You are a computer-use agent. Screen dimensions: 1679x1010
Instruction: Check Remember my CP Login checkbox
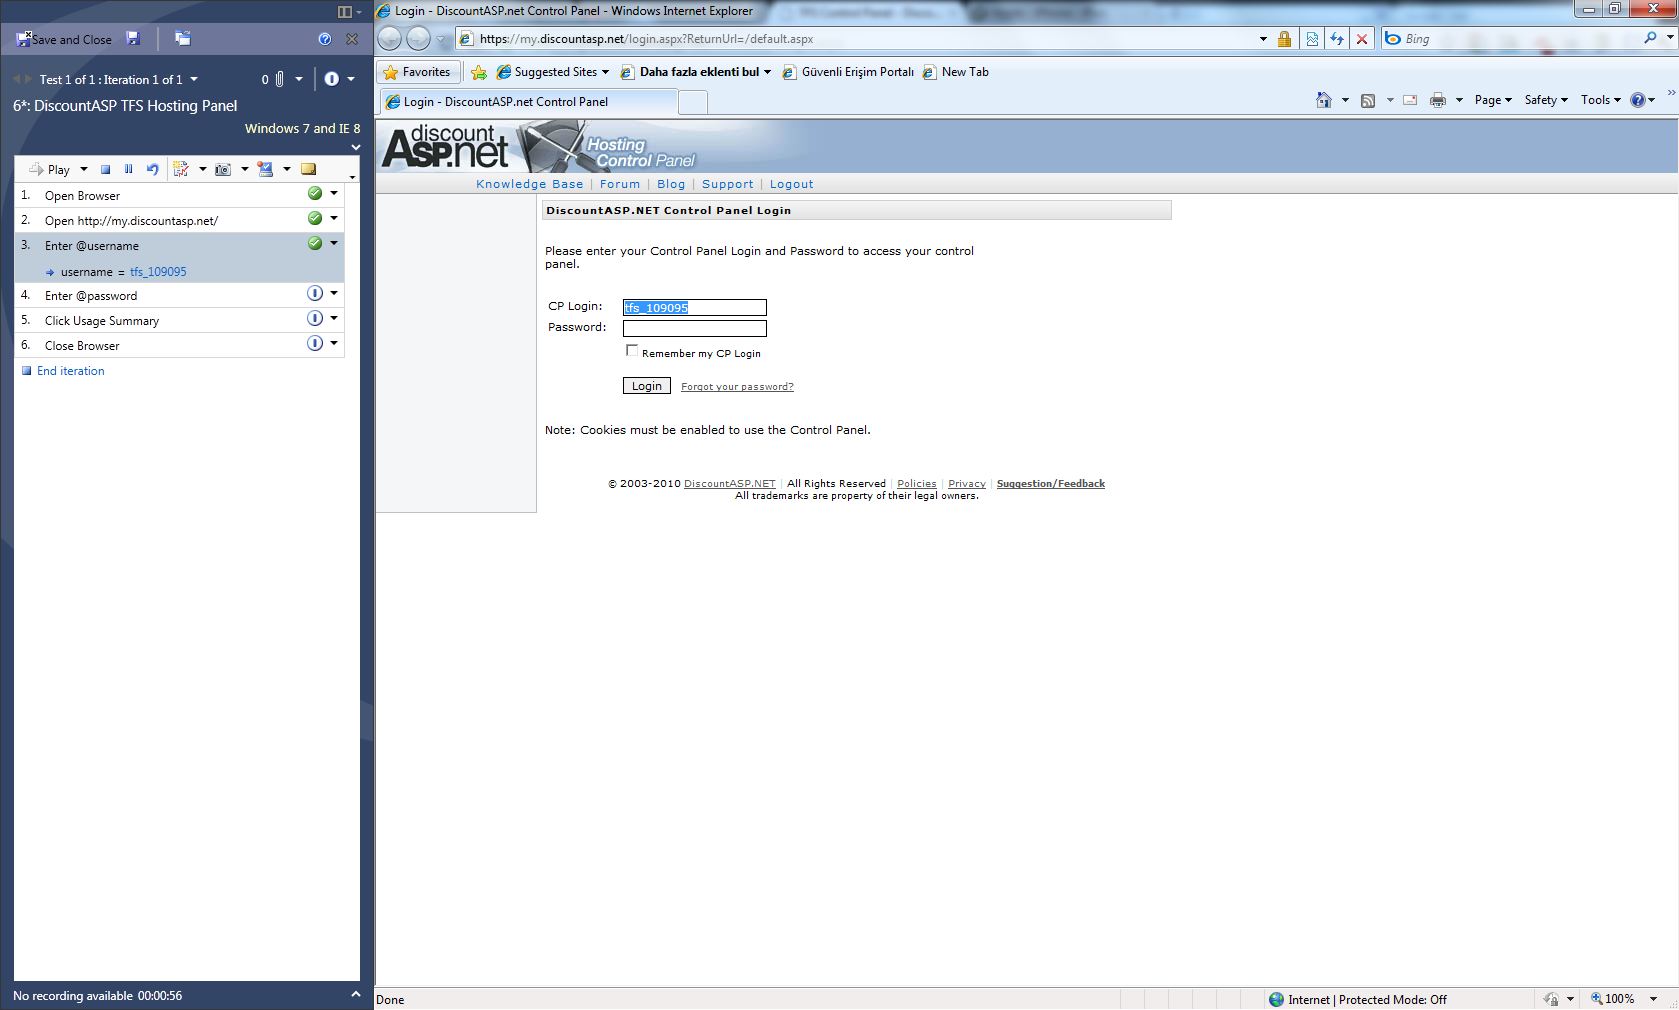pyautogui.click(x=632, y=351)
